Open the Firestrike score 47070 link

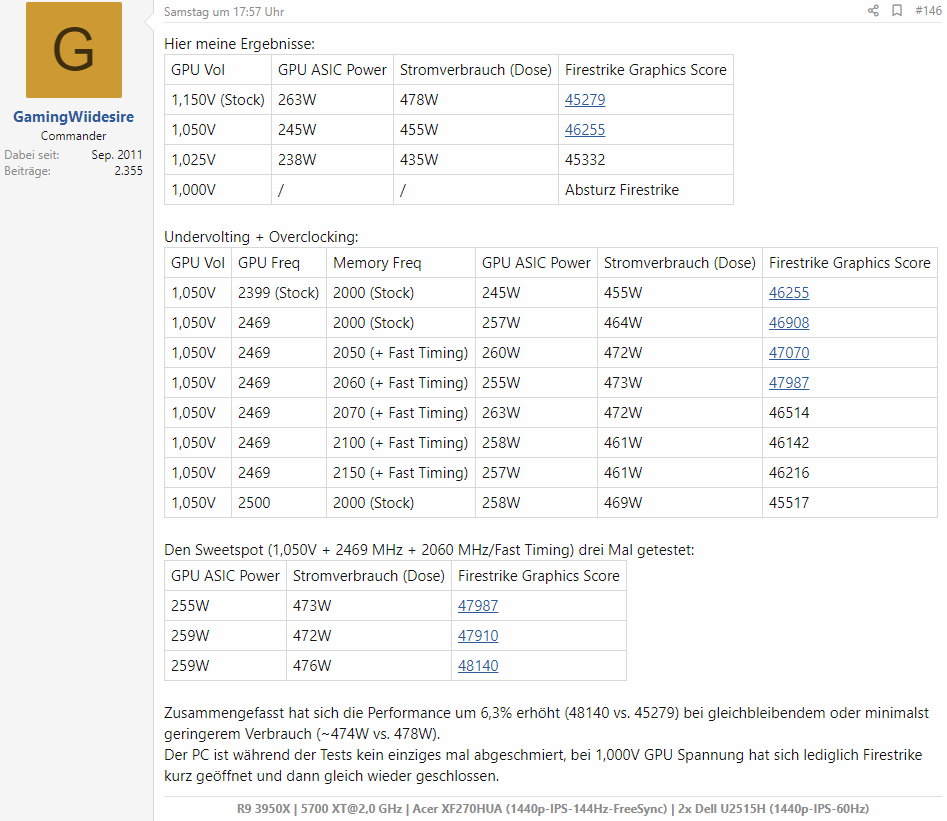[789, 353]
